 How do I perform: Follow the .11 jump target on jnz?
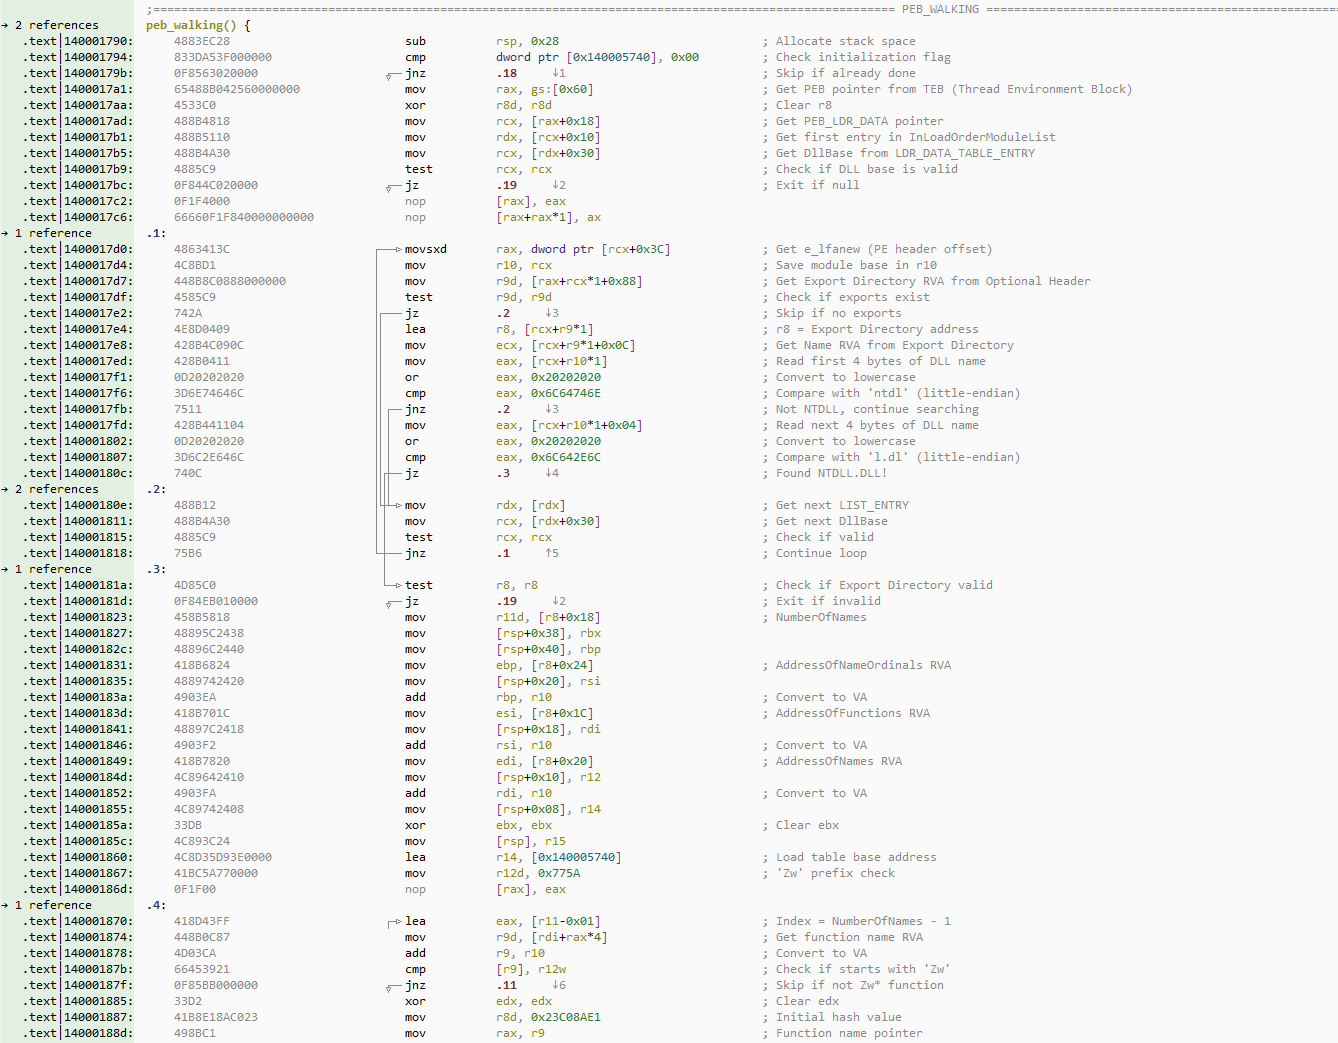[507, 985]
